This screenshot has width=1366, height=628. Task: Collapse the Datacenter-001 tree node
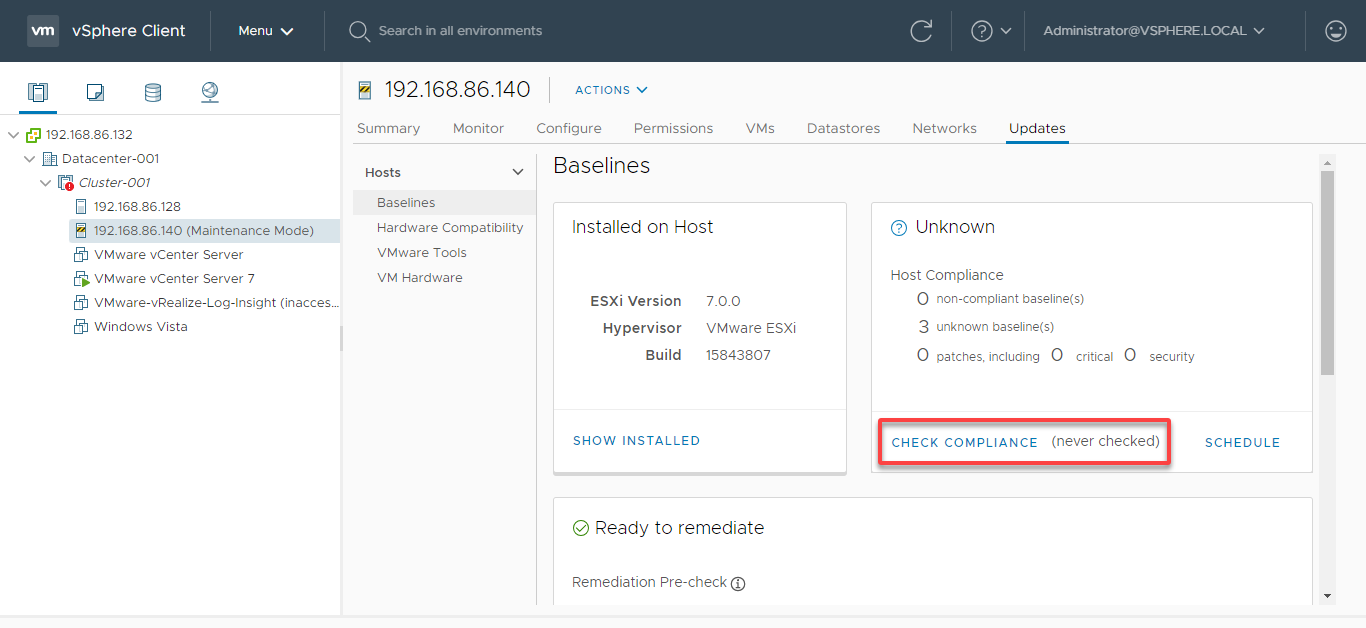coord(29,159)
